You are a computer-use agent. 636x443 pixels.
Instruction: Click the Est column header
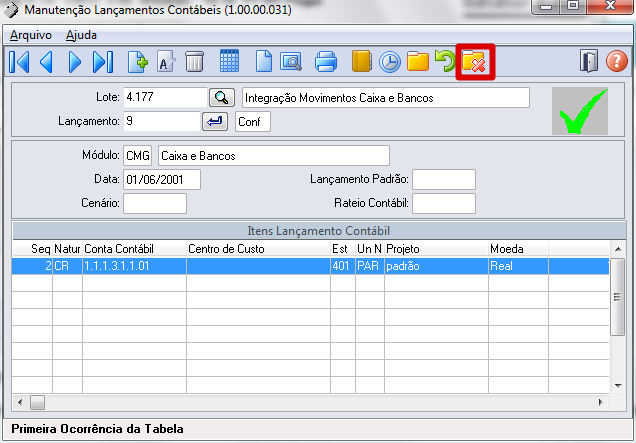coord(343,249)
